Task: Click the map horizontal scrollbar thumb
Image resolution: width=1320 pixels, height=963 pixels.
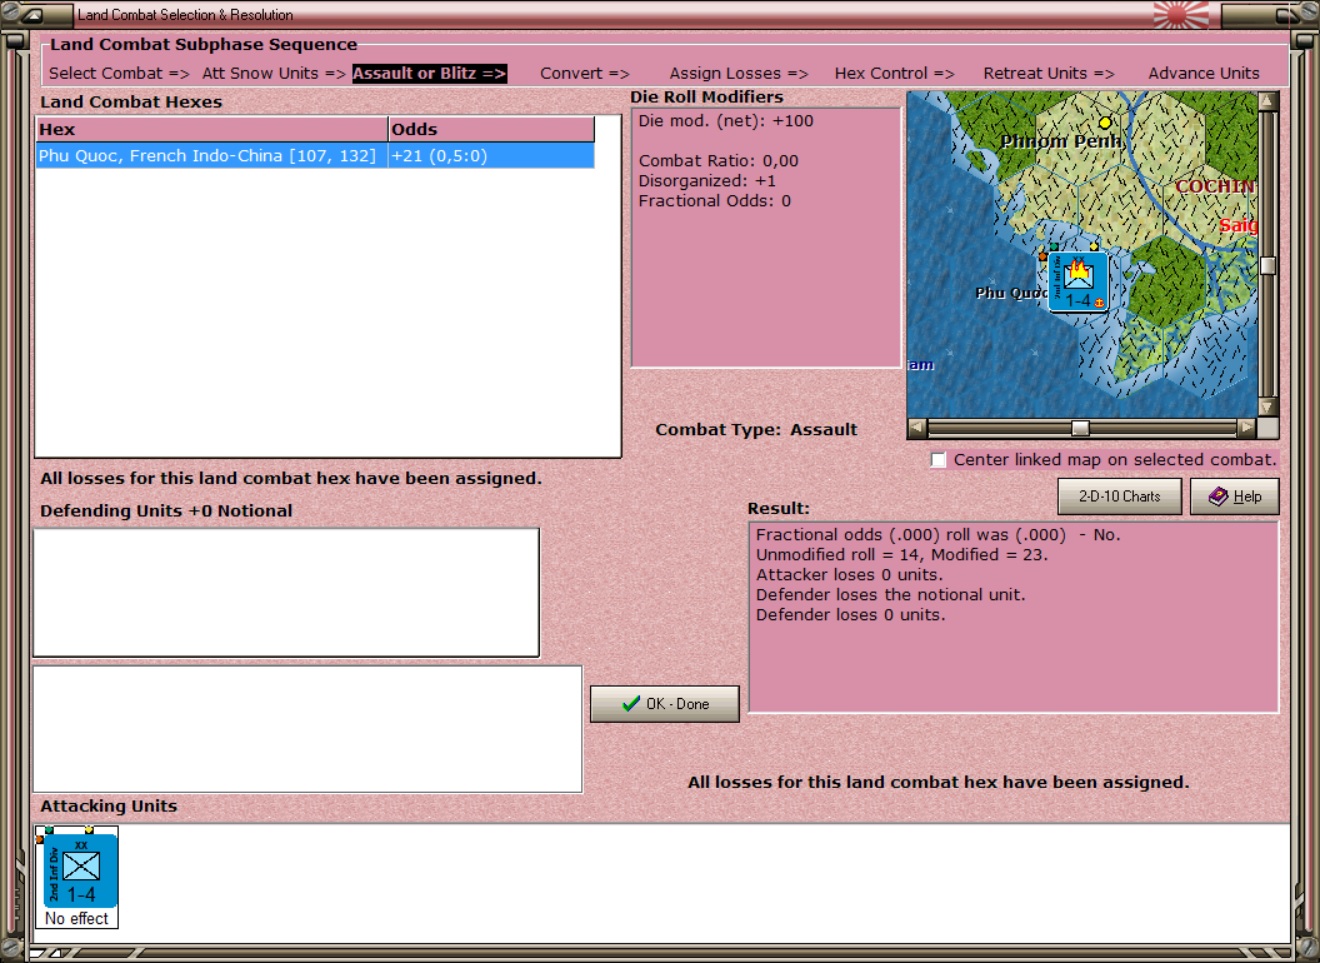Action: click(1080, 428)
